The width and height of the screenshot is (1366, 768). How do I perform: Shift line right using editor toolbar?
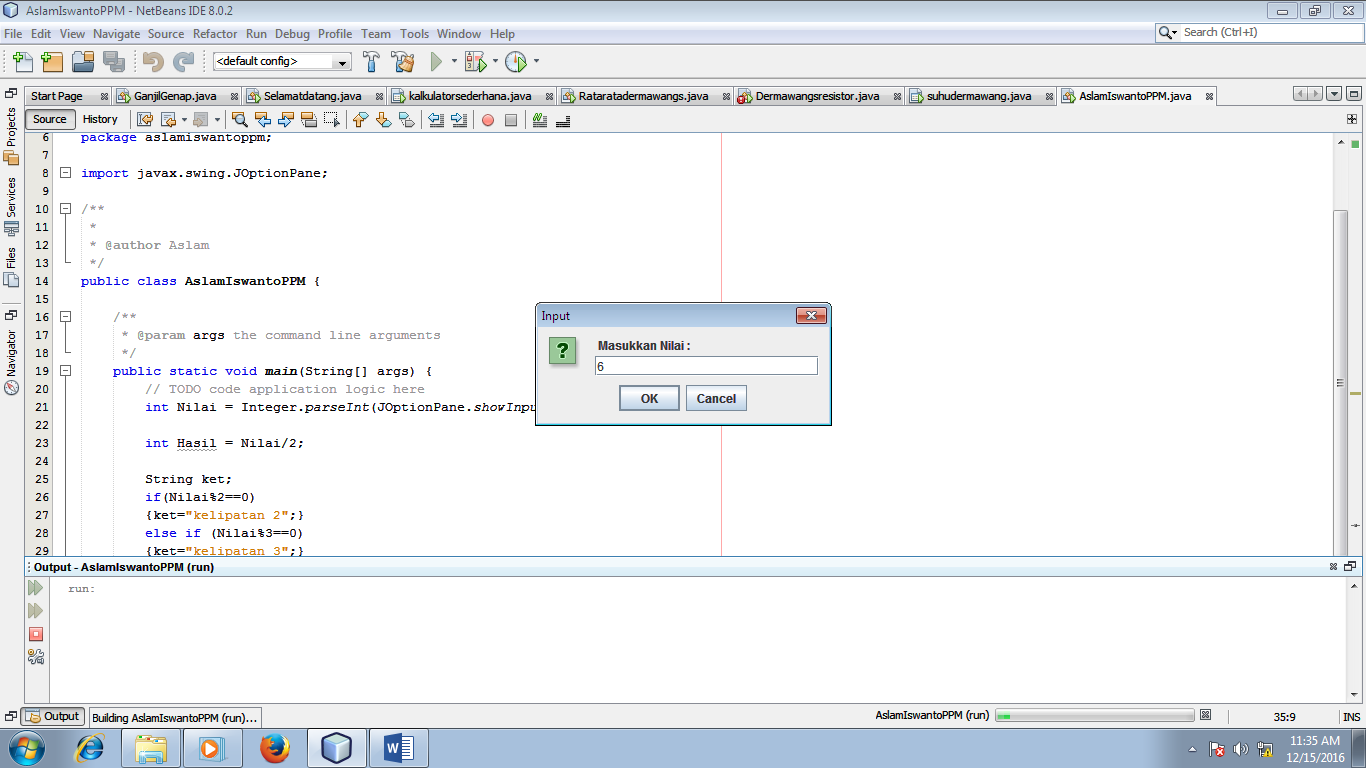[459, 120]
